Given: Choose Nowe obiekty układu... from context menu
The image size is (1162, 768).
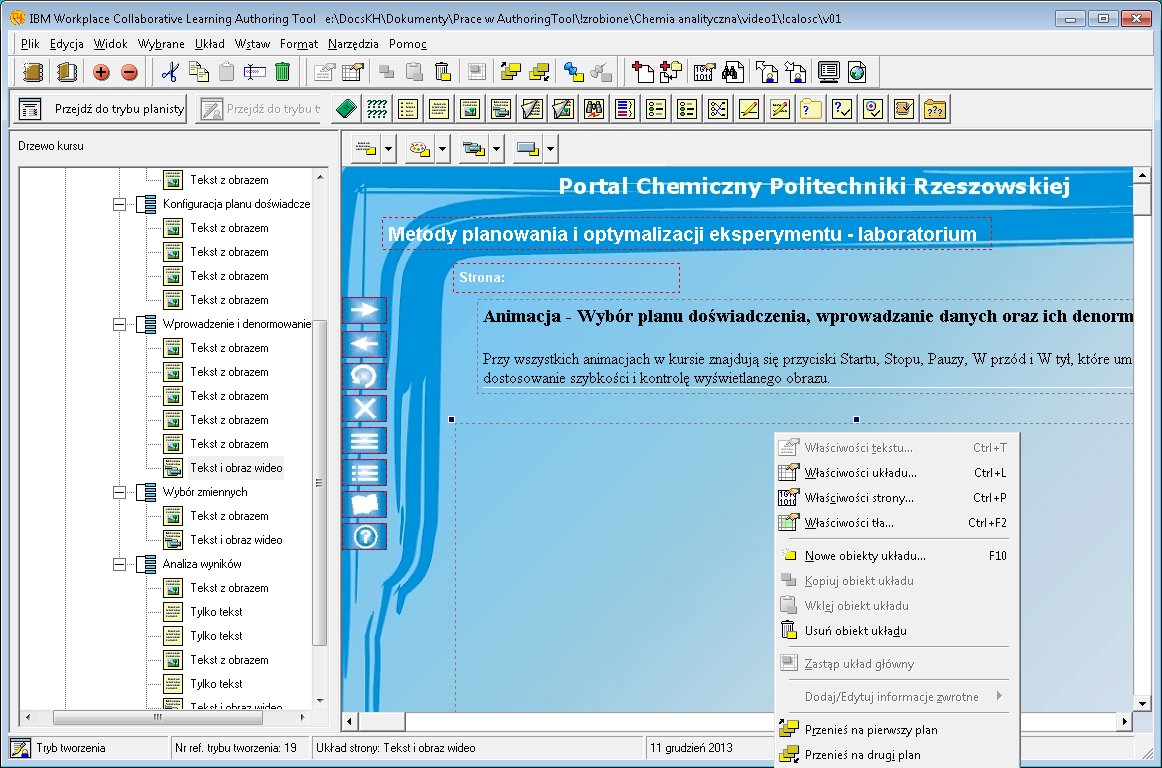Looking at the screenshot, I should pos(897,556).
